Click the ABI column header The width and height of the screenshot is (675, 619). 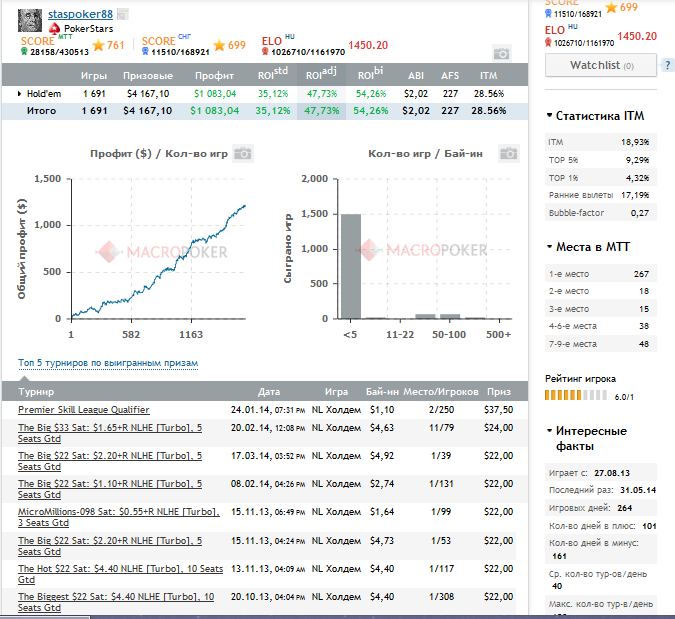coord(416,76)
